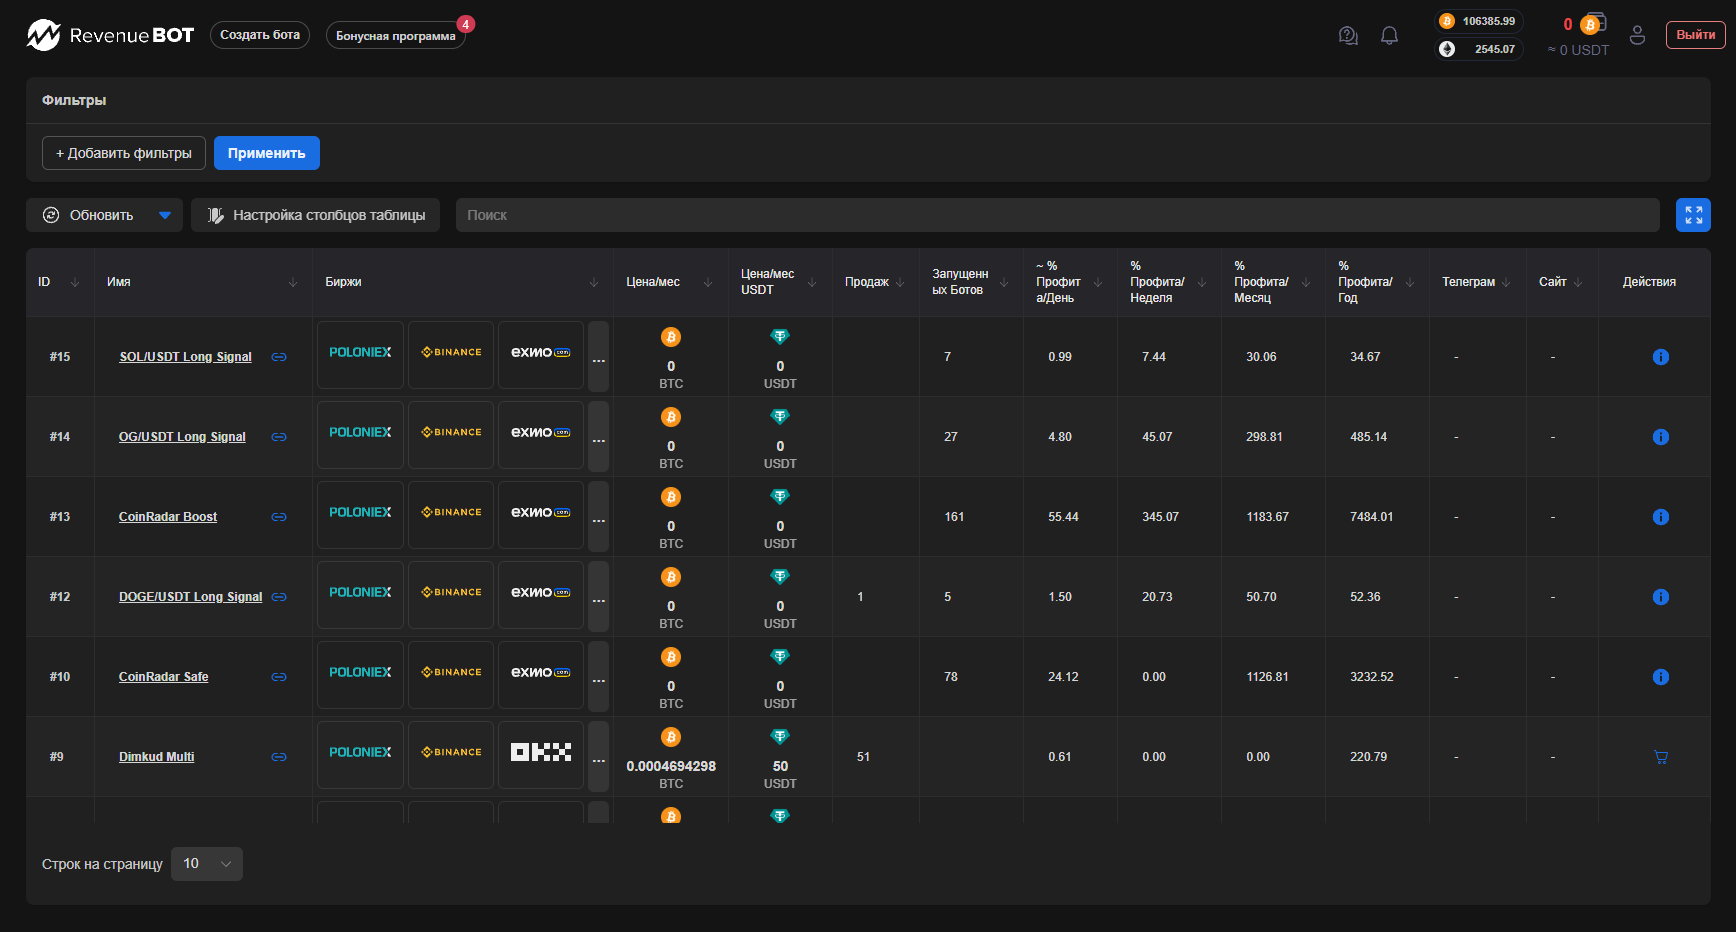Sort by % Профита/Год column
The height and width of the screenshot is (932, 1736).
click(x=1410, y=283)
